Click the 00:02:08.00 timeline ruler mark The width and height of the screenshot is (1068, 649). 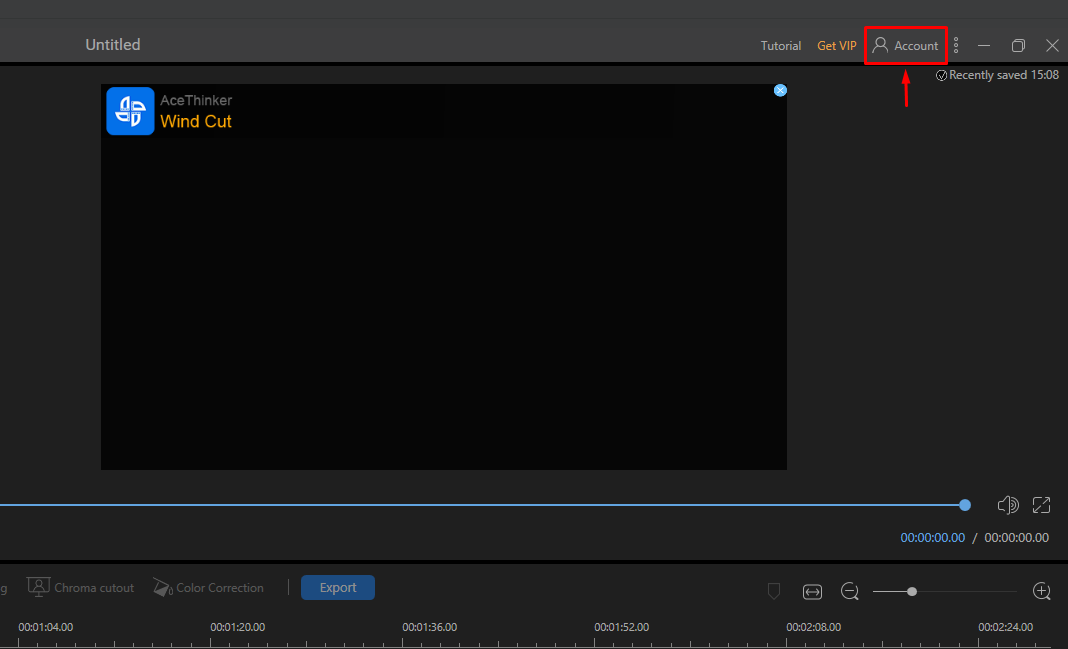[813, 627]
